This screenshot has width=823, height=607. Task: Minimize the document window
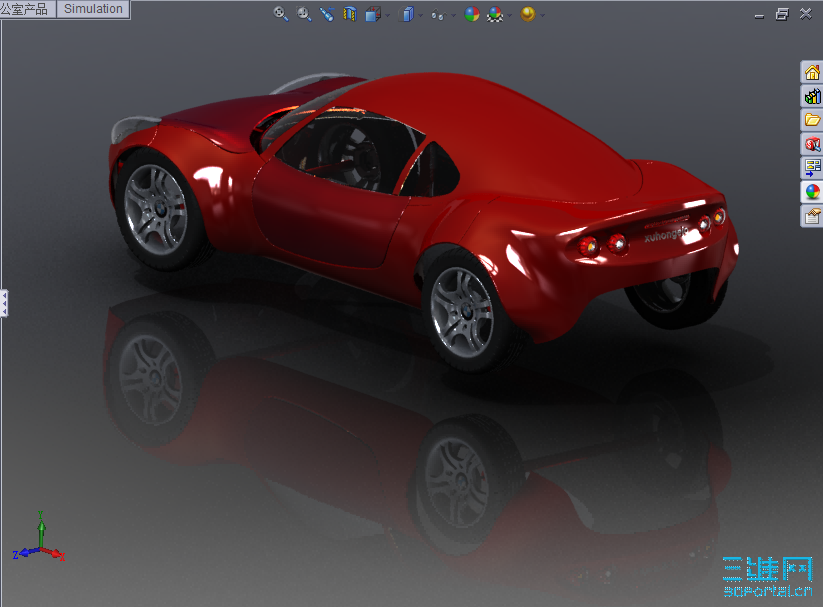tap(759, 15)
